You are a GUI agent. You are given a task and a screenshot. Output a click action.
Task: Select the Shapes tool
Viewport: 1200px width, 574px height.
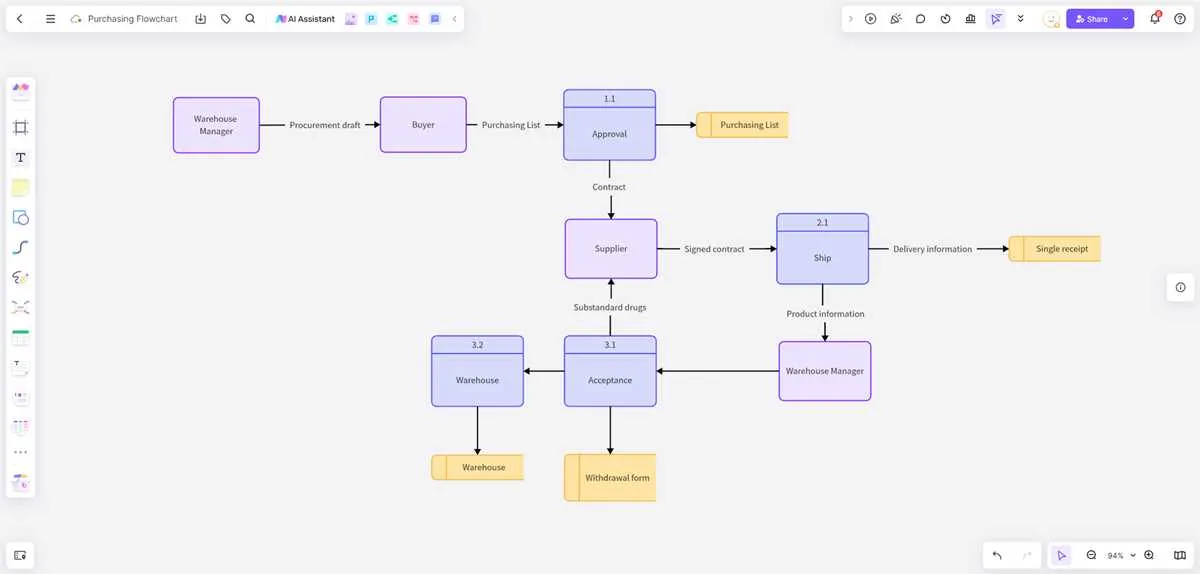(20, 217)
